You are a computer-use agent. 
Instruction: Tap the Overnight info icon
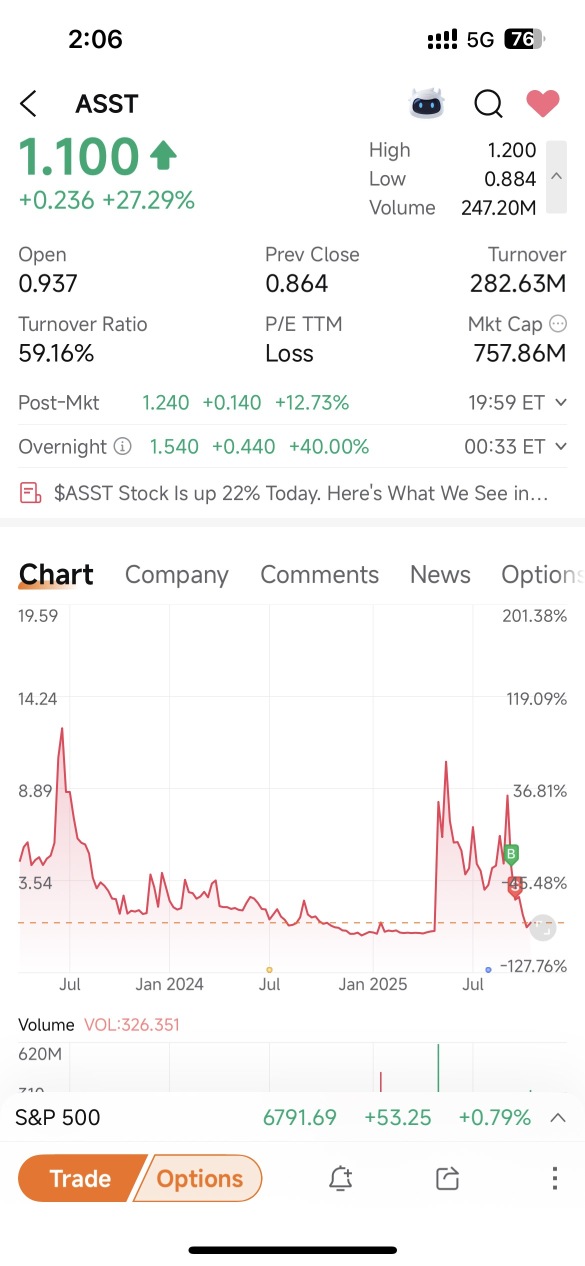[123, 446]
